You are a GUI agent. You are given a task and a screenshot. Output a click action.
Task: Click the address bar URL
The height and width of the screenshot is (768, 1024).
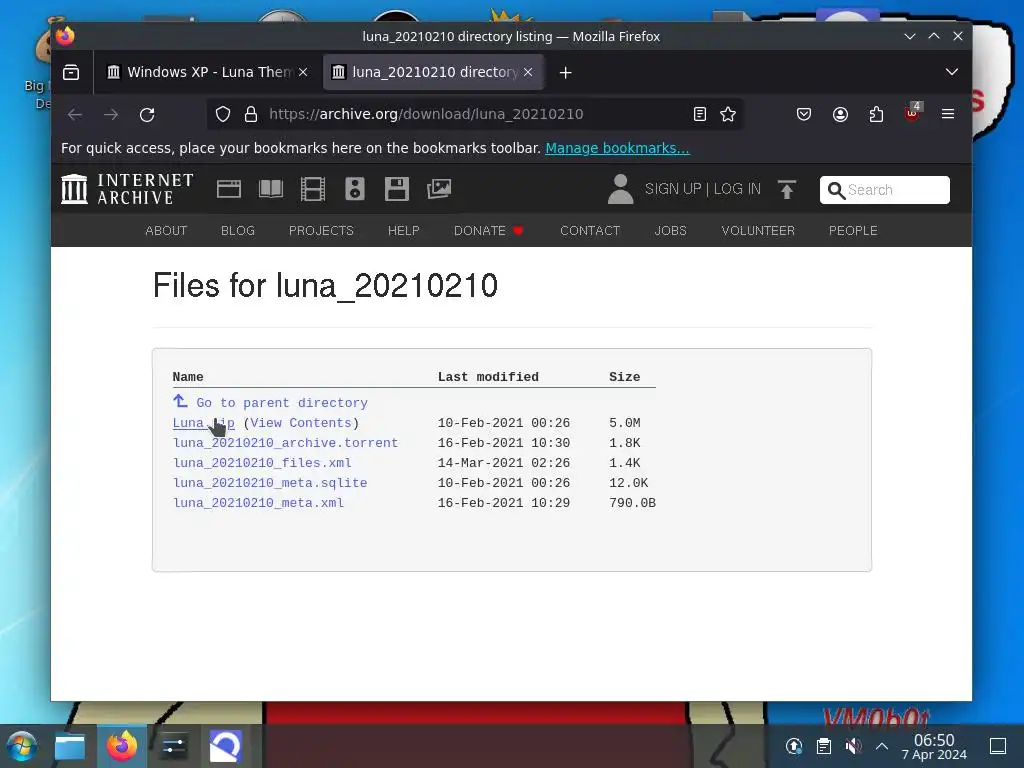[426, 114]
